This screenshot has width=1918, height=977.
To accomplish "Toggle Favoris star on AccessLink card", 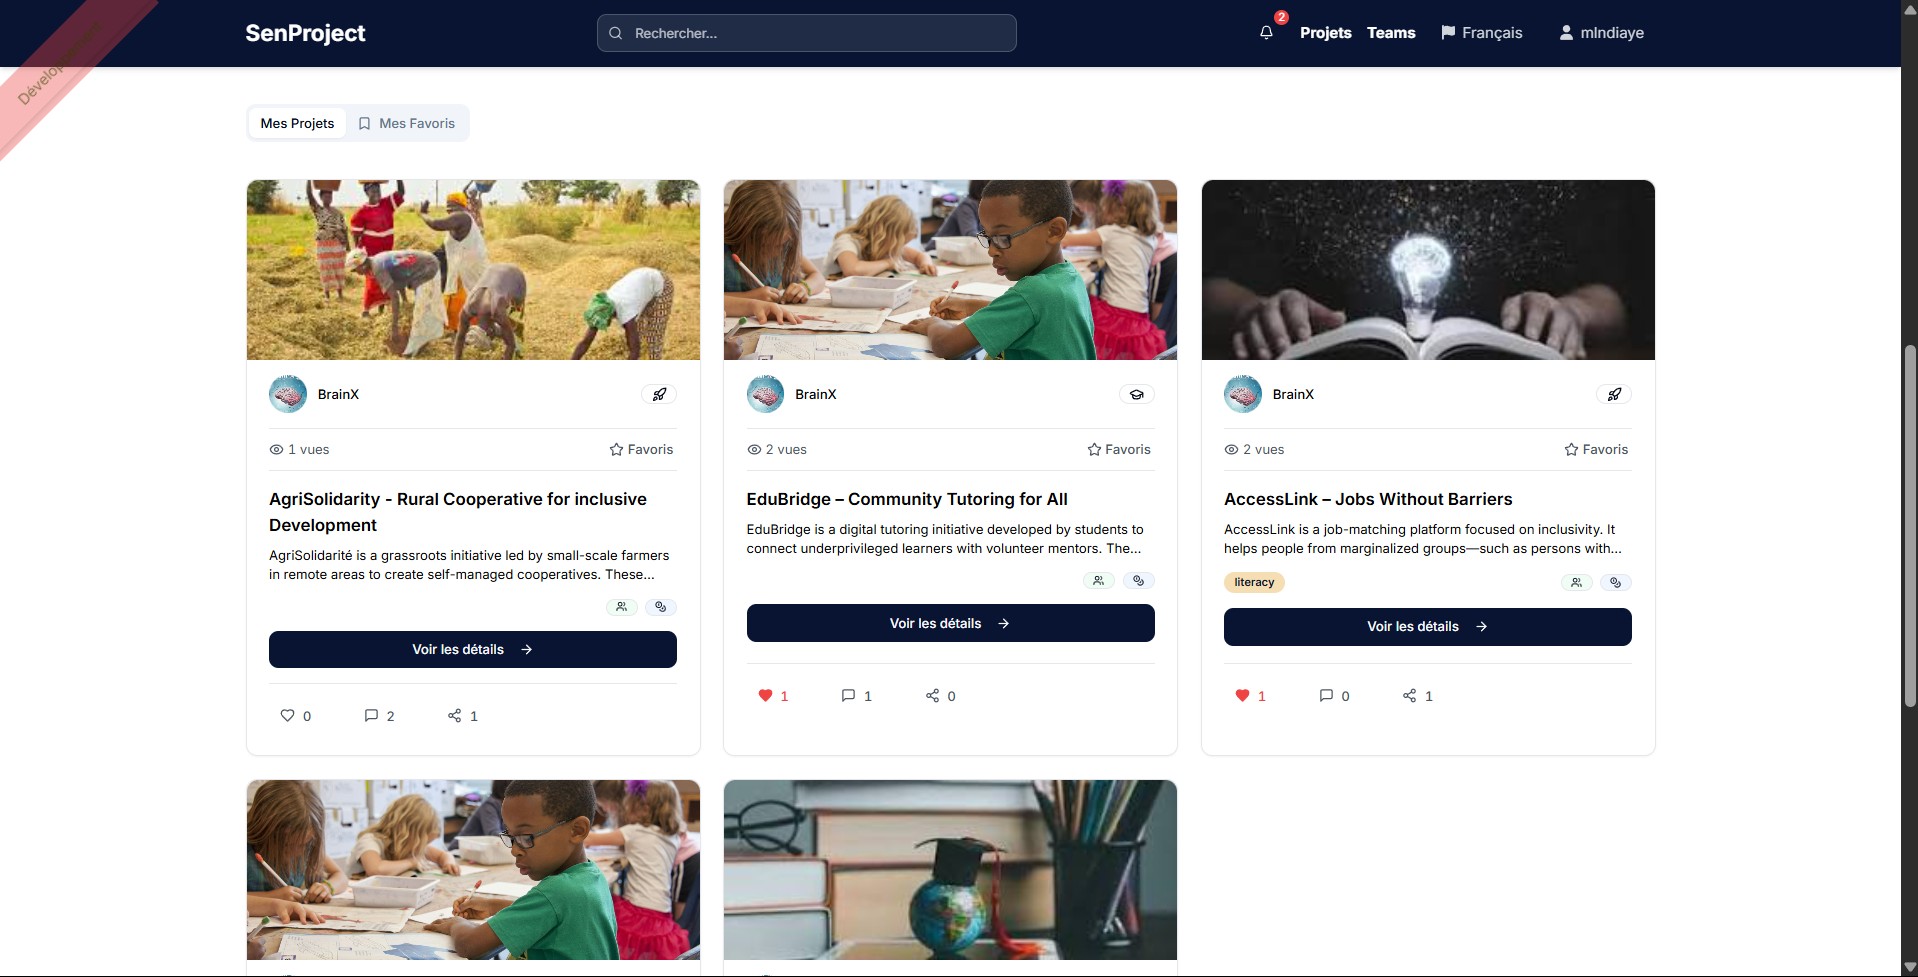I will click(x=1596, y=450).
